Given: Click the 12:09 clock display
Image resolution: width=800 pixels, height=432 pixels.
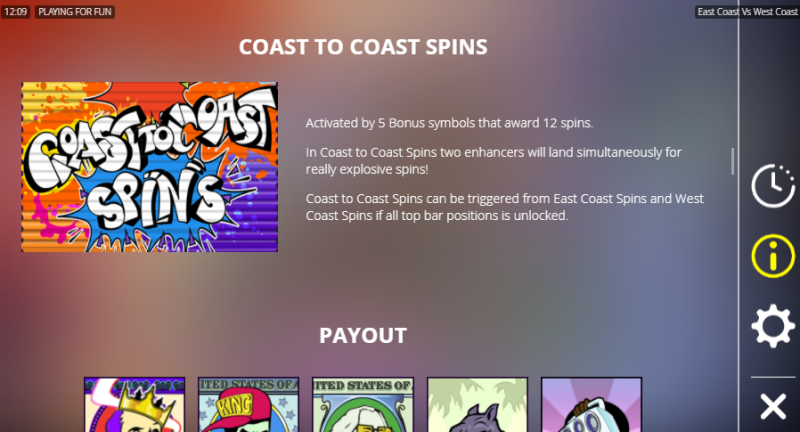Looking at the screenshot, I should pos(15,12).
